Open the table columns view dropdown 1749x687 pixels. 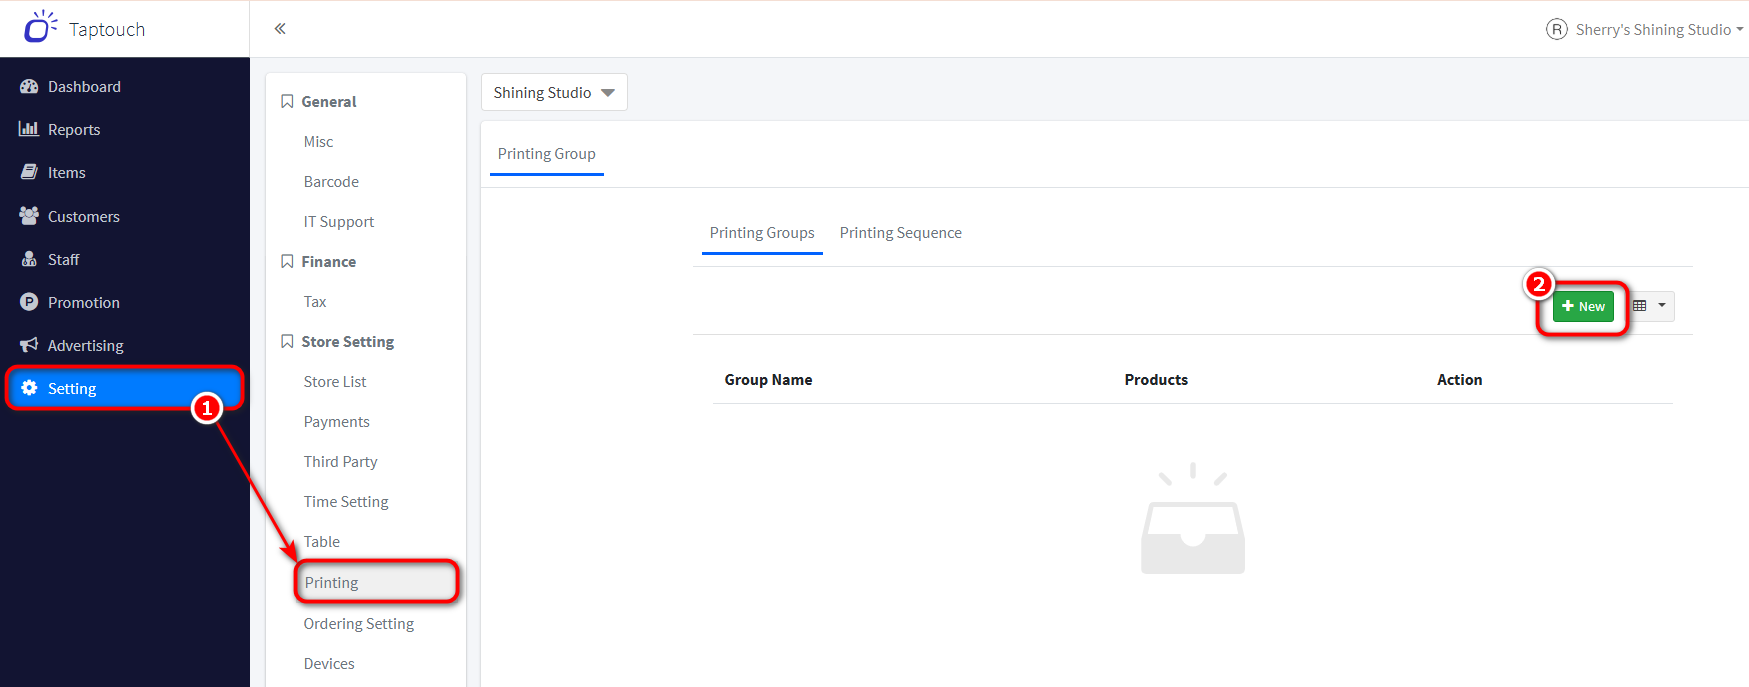point(1650,306)
